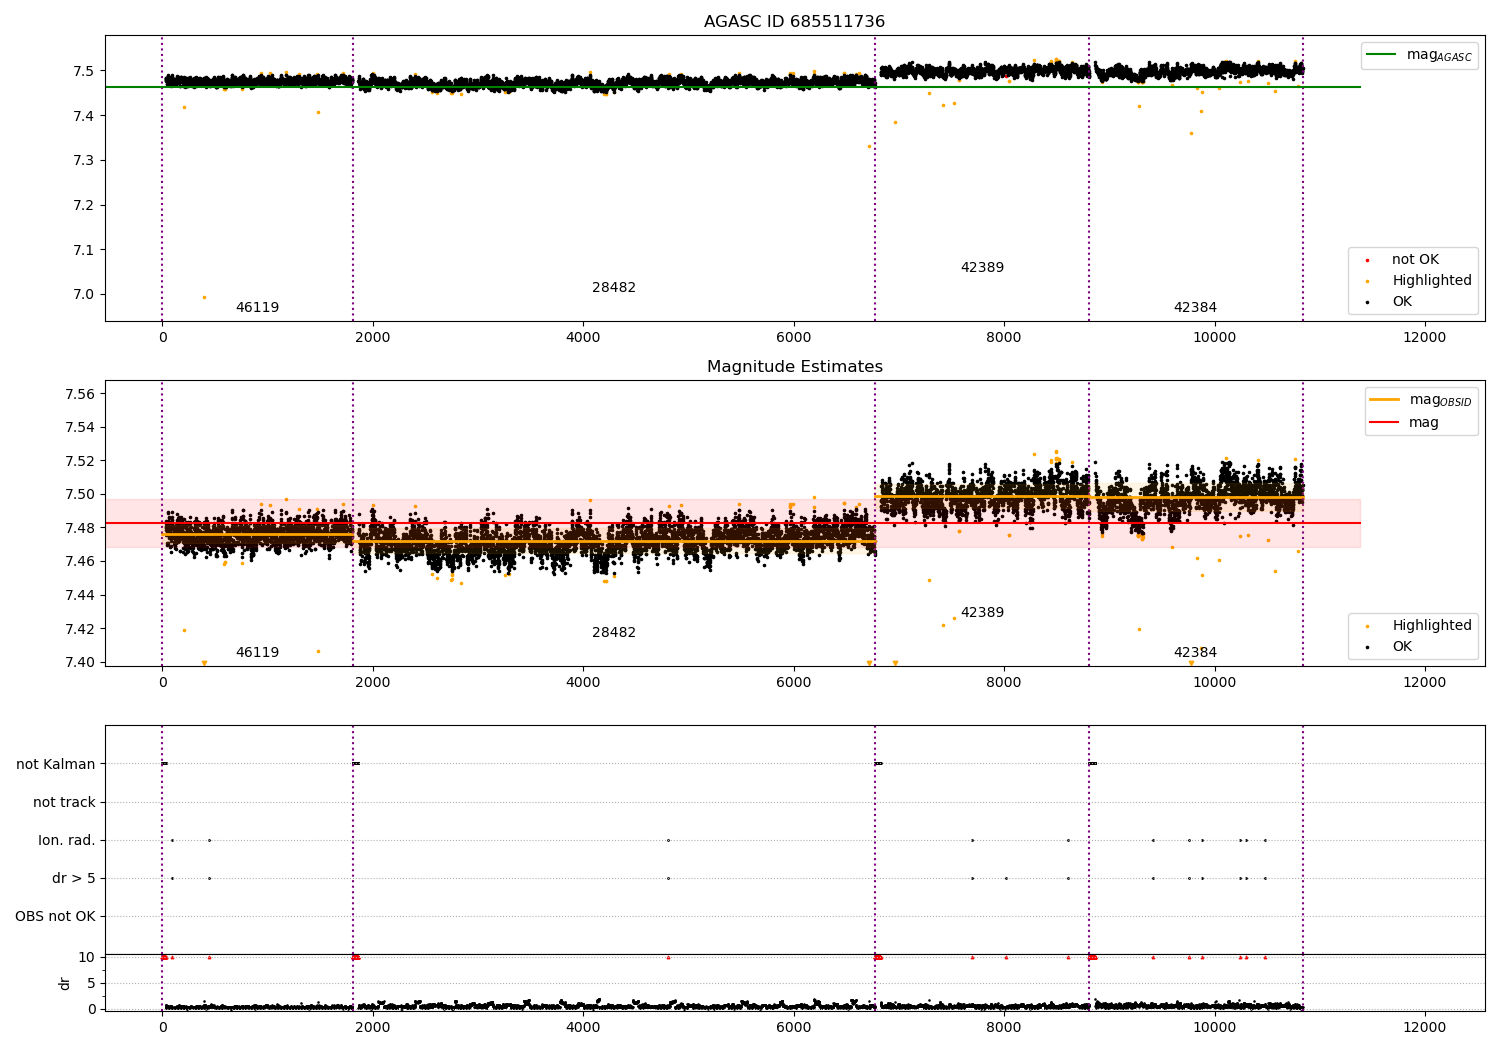Select the 7.44 y-axis tick label
The height and width of the screenshot is (1050, 1500).
pyautogui.click(x=79, y=596)
